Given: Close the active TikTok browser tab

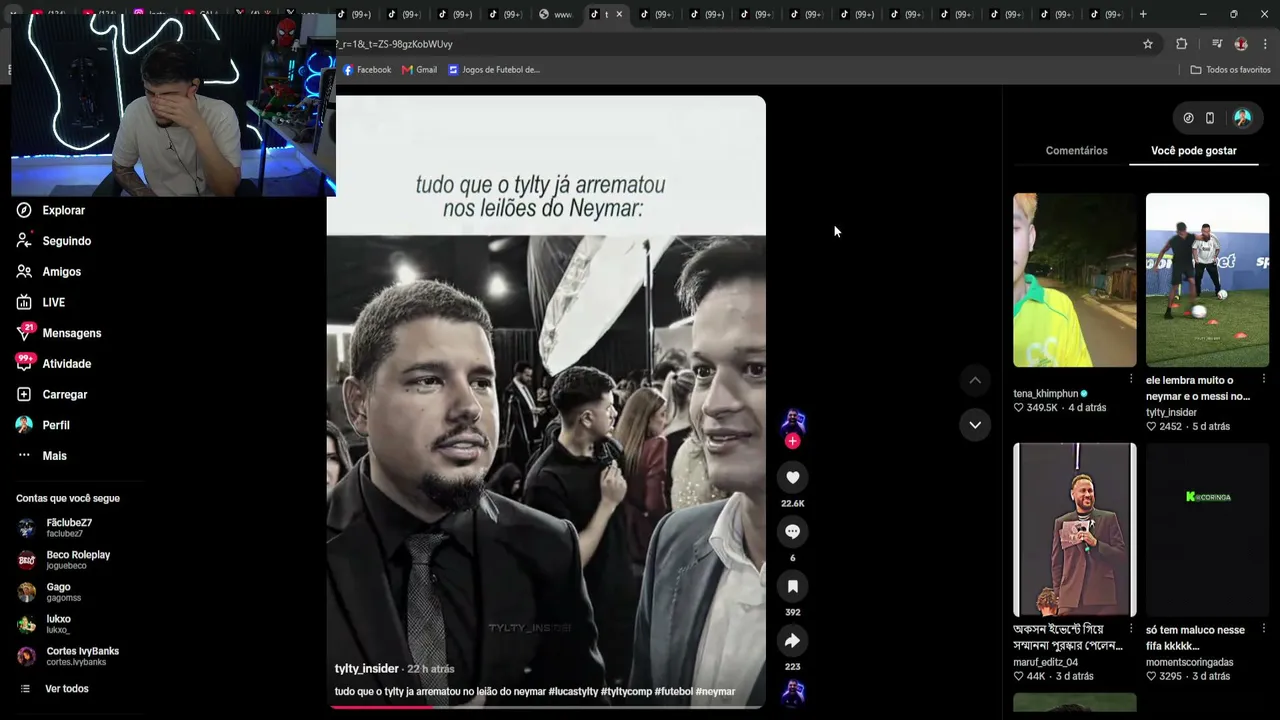Looking at the screenshot, I should pos(619,14).
